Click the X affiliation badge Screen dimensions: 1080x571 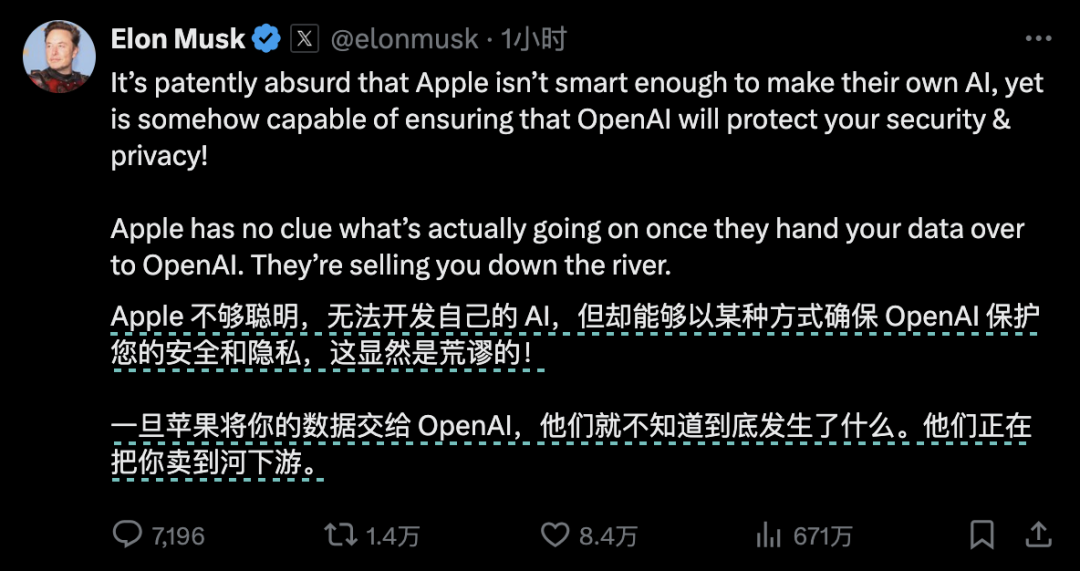tap(304, 39)
